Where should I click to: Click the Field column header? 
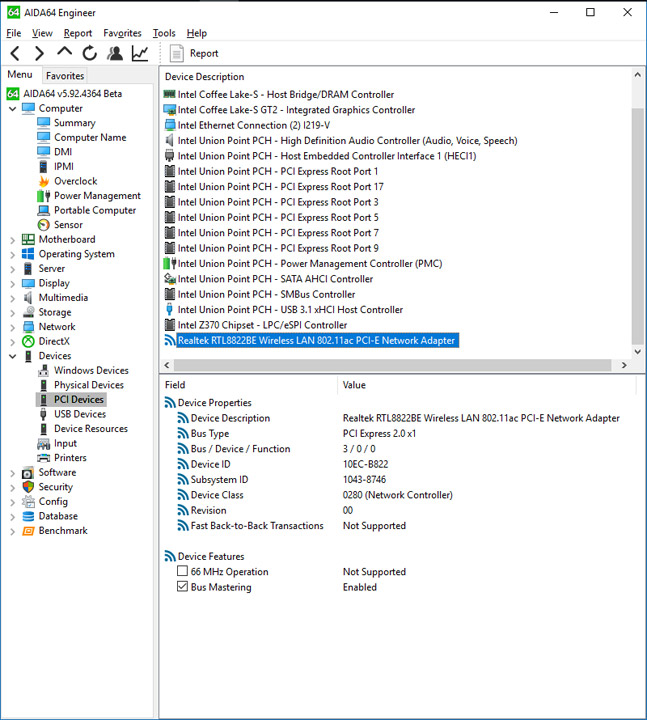click(175, 385)
